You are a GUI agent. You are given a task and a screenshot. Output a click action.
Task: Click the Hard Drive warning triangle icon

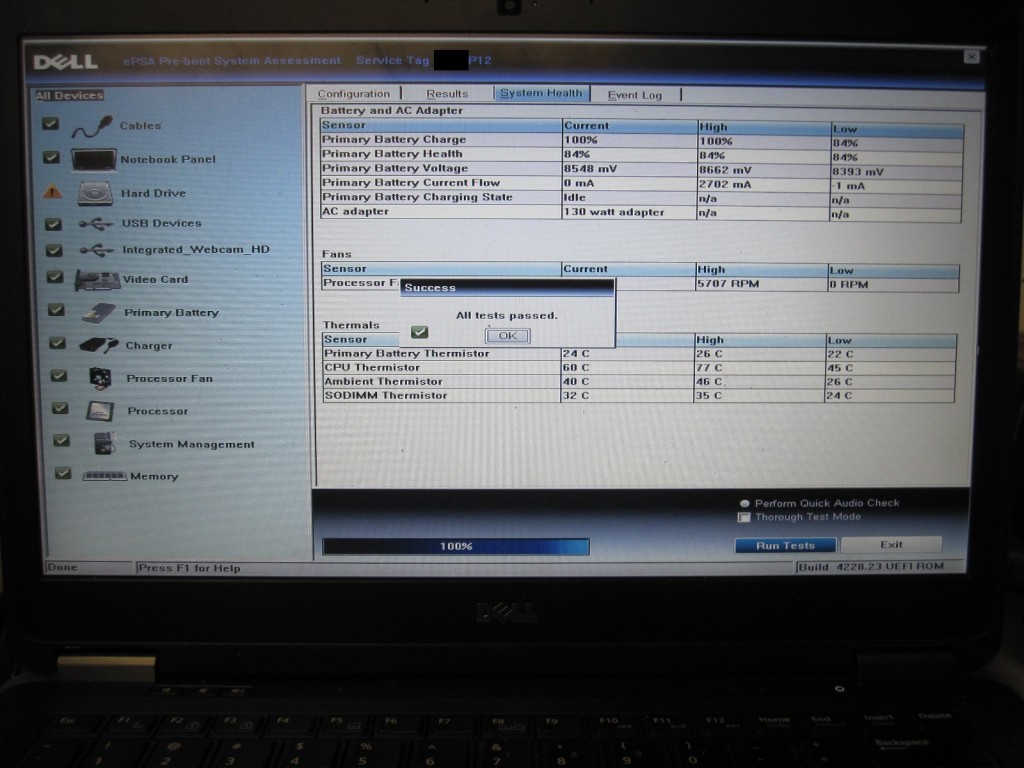click(52, 192)
